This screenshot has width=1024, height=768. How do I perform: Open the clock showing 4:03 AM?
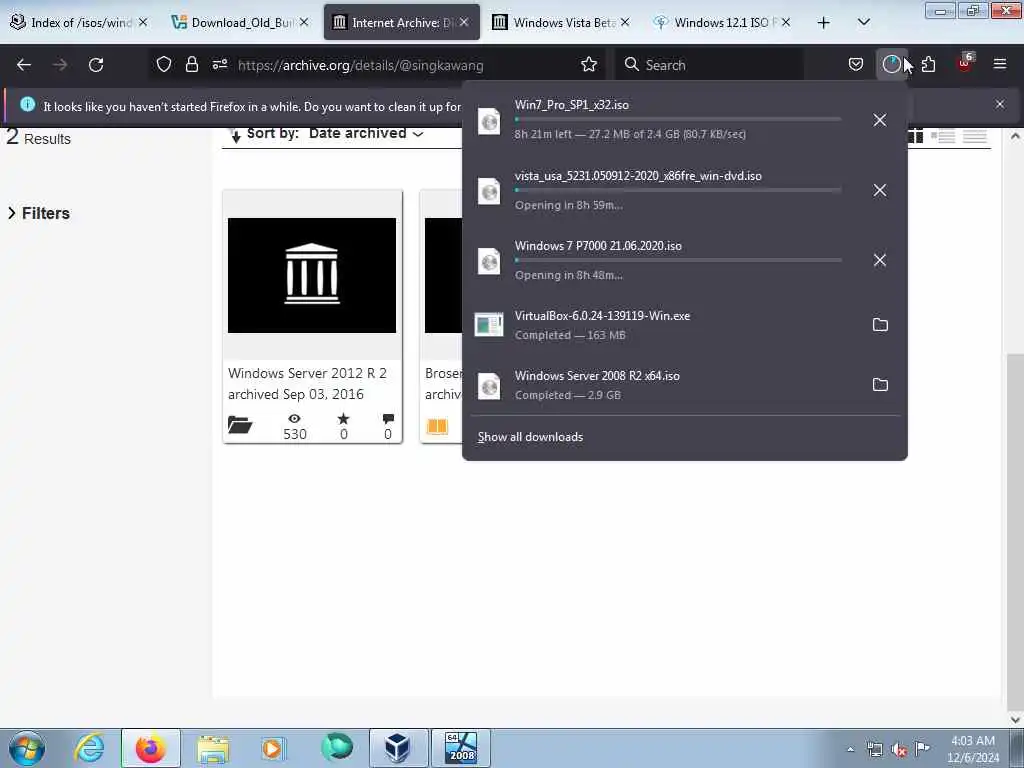(973, 749)
